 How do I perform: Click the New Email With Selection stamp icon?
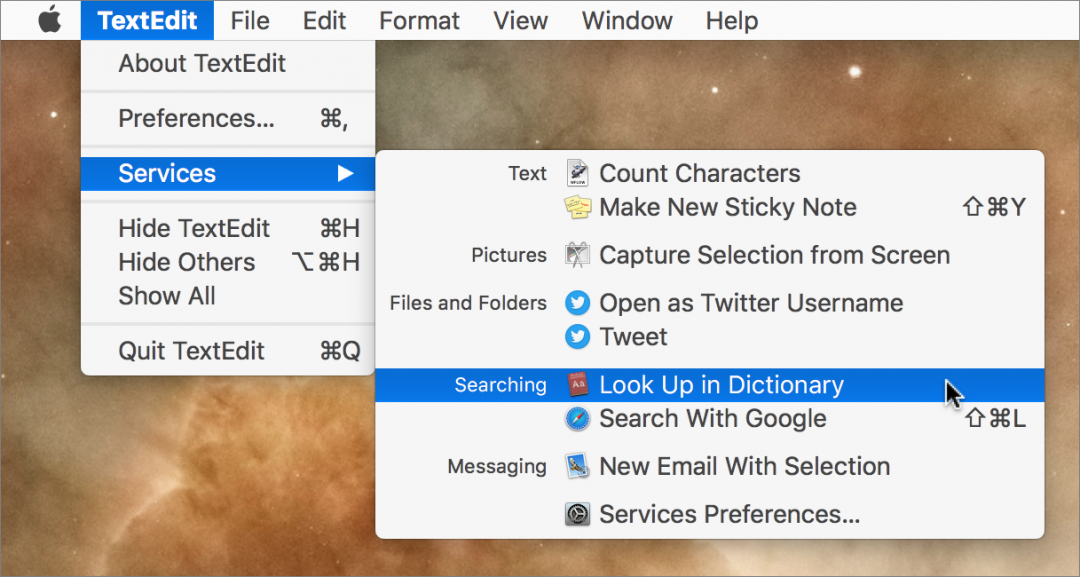[x=577, y=466]
